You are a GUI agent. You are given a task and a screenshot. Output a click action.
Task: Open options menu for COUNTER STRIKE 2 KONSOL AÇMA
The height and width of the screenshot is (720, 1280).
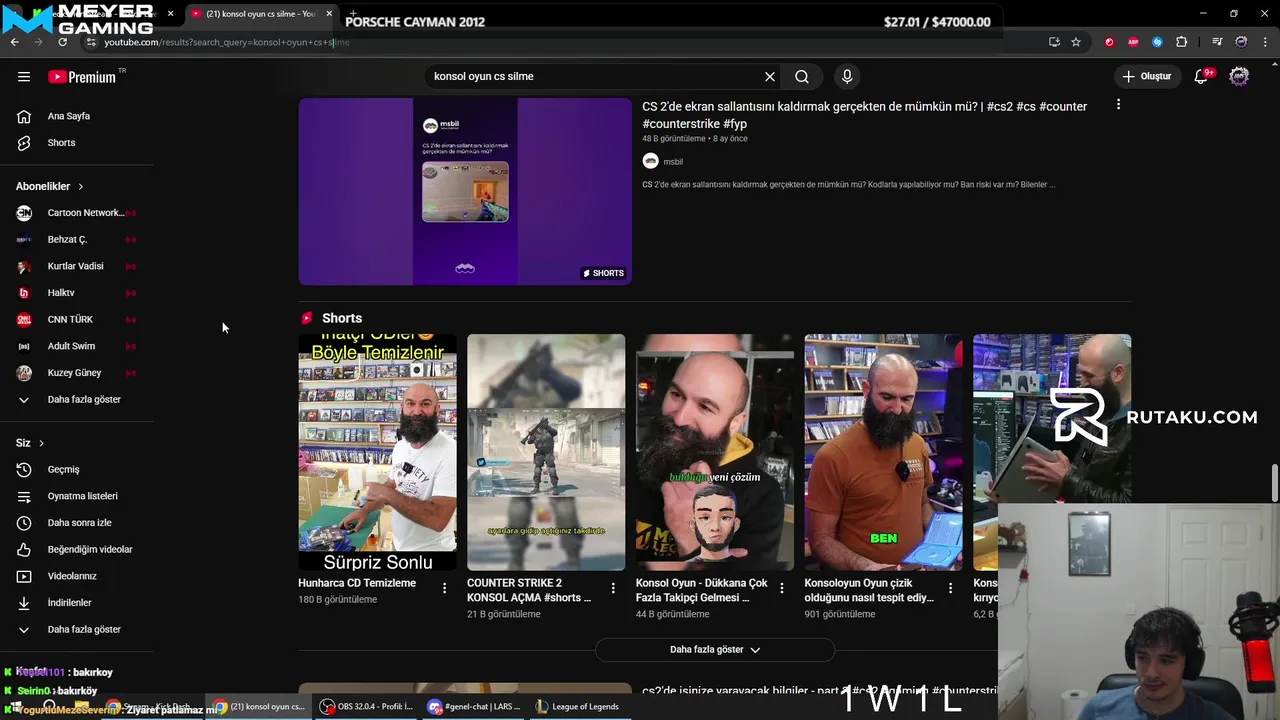613,588
